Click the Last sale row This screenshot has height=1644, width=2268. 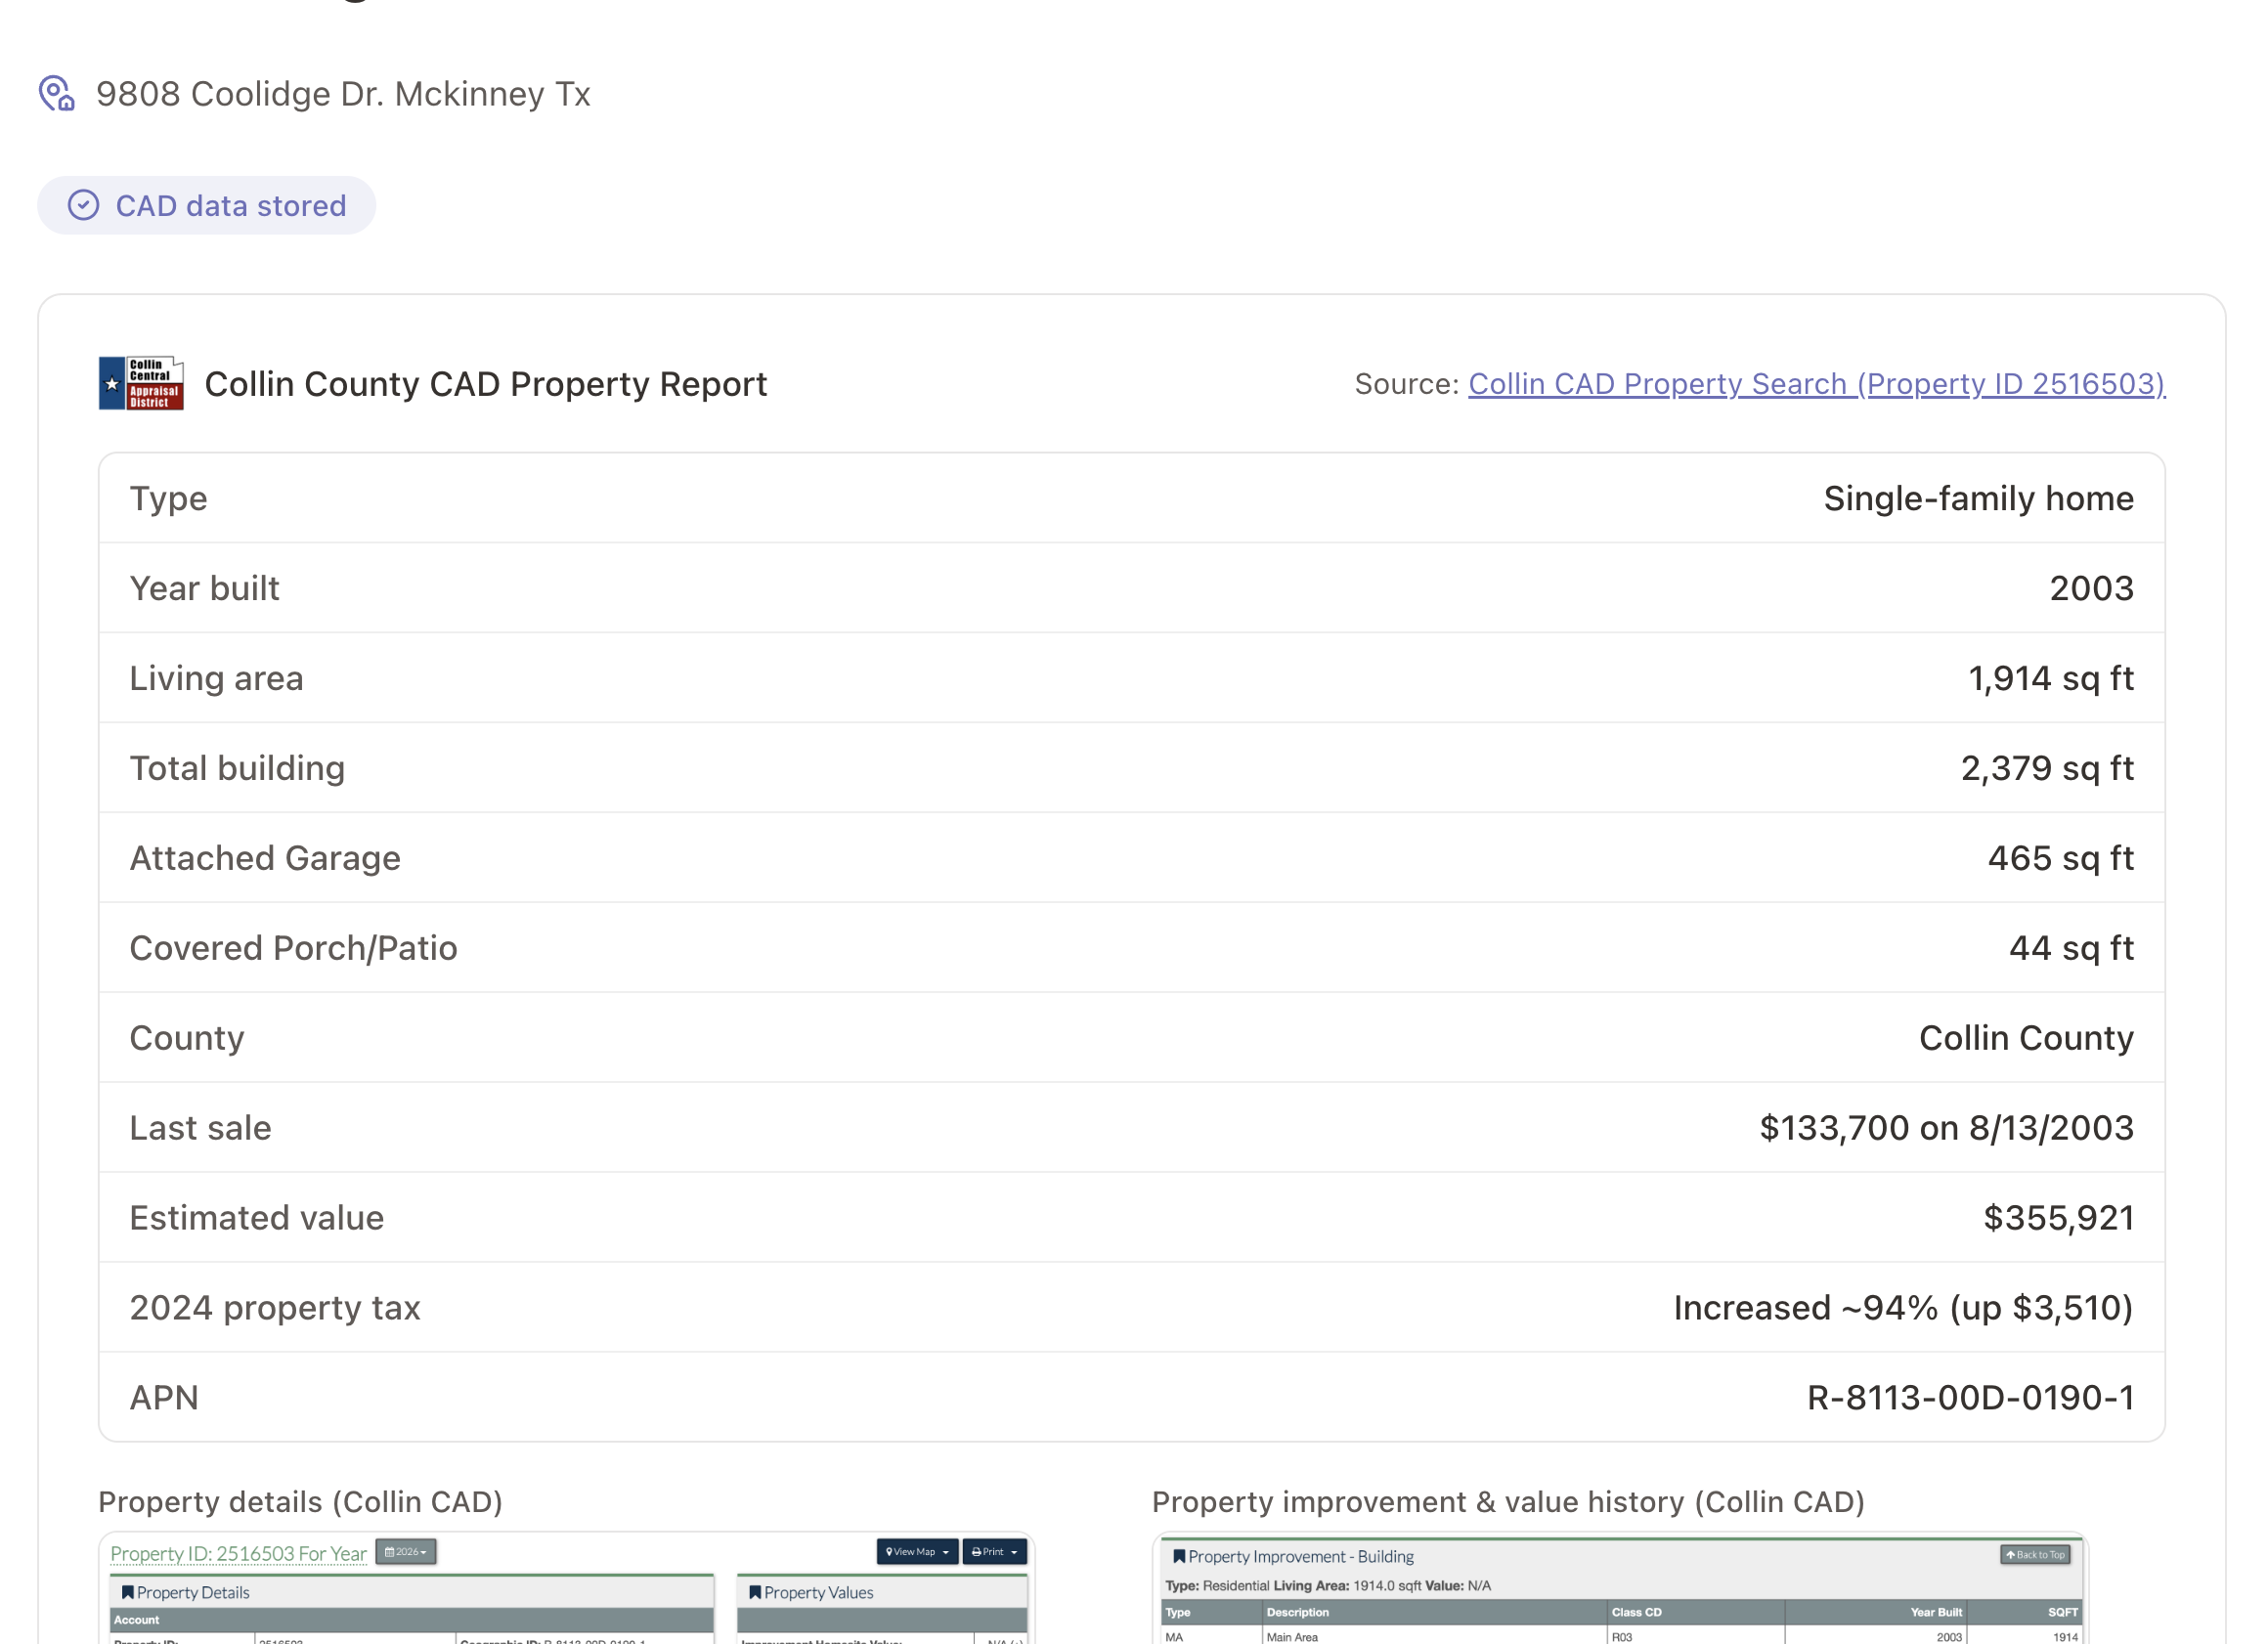click(x=1132, y=1127)
